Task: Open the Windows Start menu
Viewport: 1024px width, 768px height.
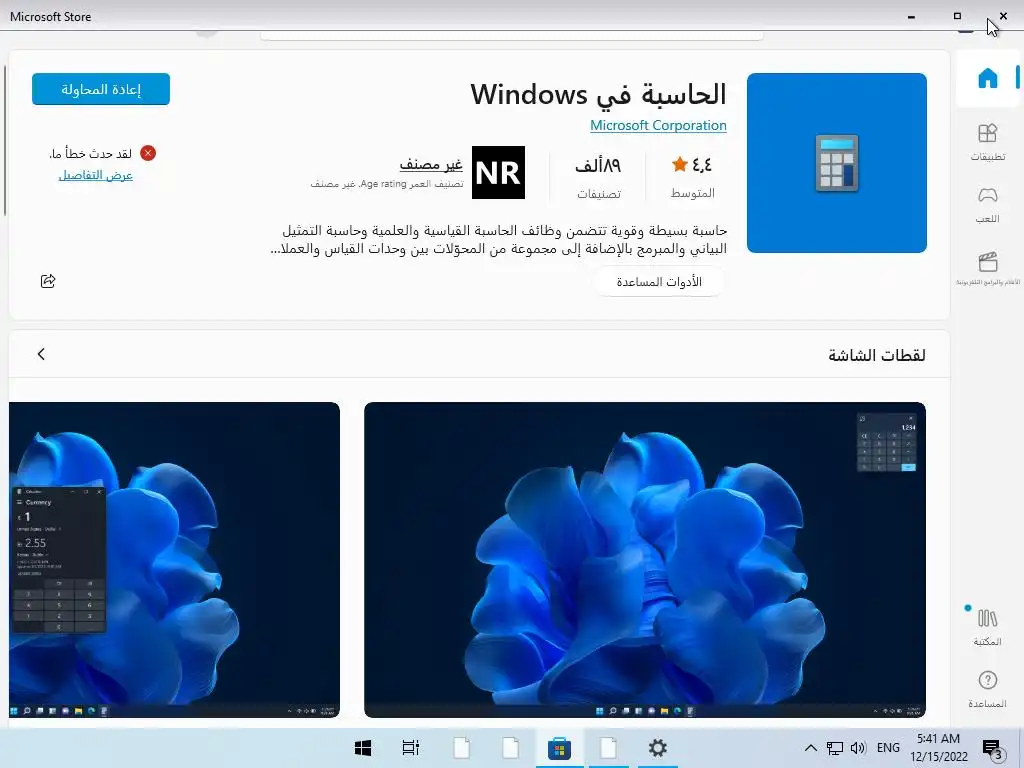Action: pyautogui.click(x=363, y=748)
